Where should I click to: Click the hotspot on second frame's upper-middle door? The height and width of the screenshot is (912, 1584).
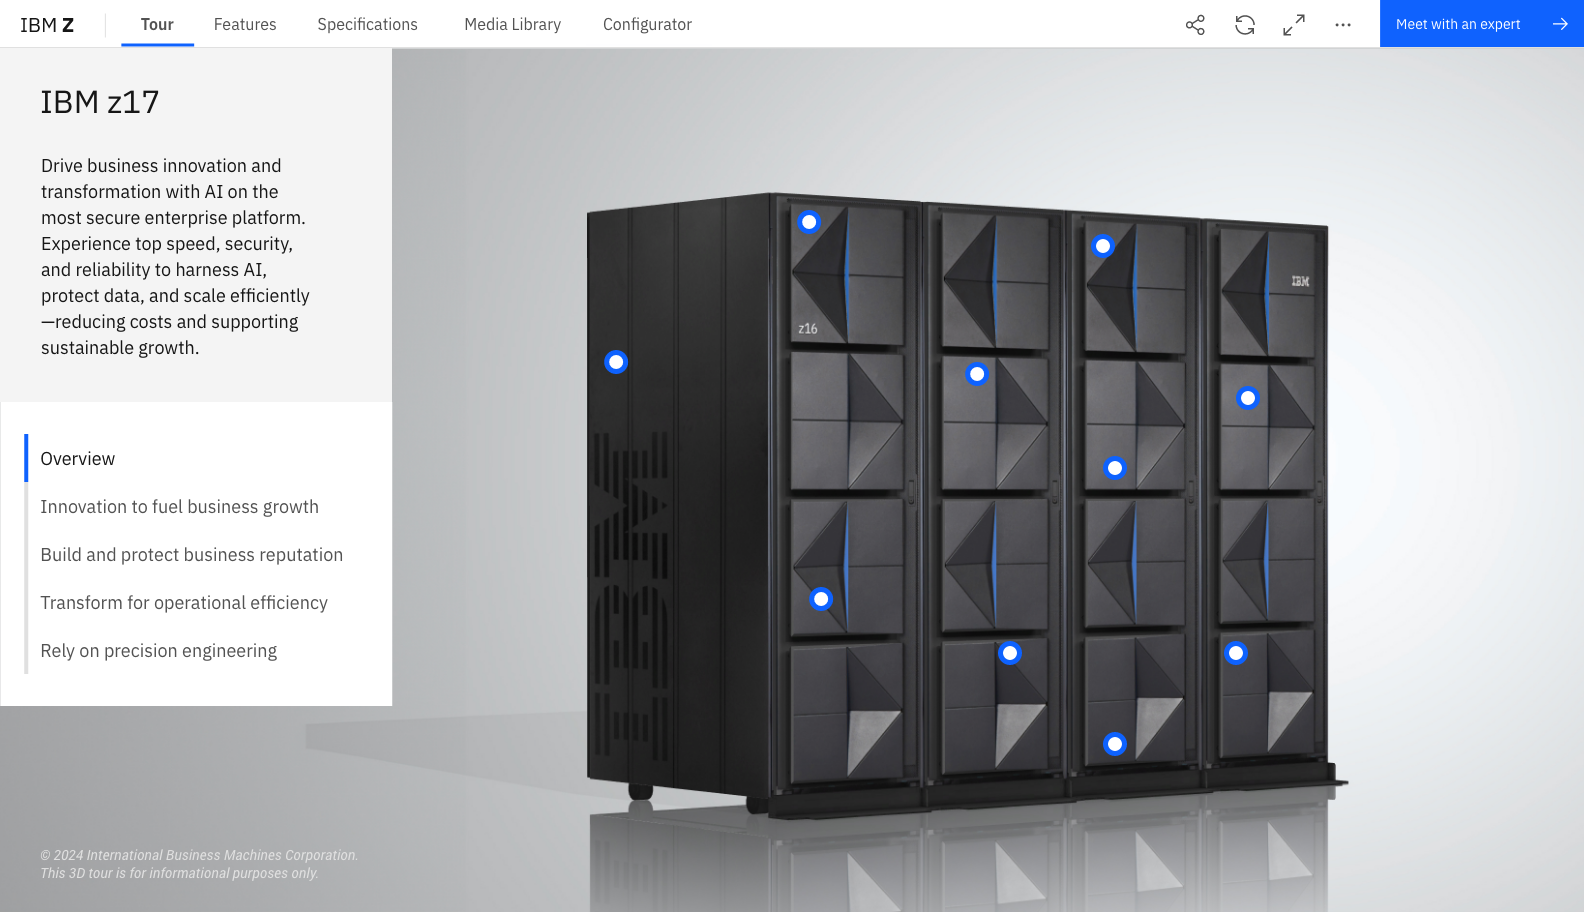tap(977, 374)
